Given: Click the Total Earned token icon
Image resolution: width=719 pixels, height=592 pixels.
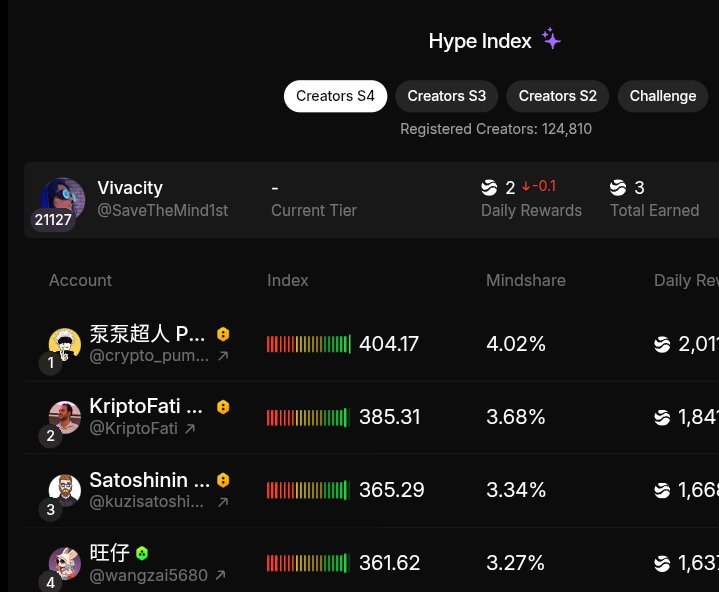Looking at the screenshot, I should [618, 188].
